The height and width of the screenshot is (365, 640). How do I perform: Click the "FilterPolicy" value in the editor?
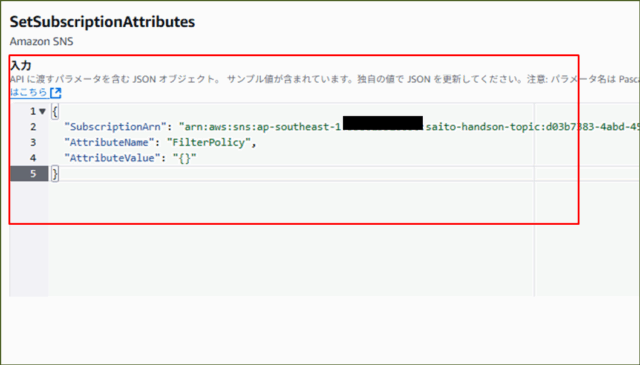(x=209, y=142)
